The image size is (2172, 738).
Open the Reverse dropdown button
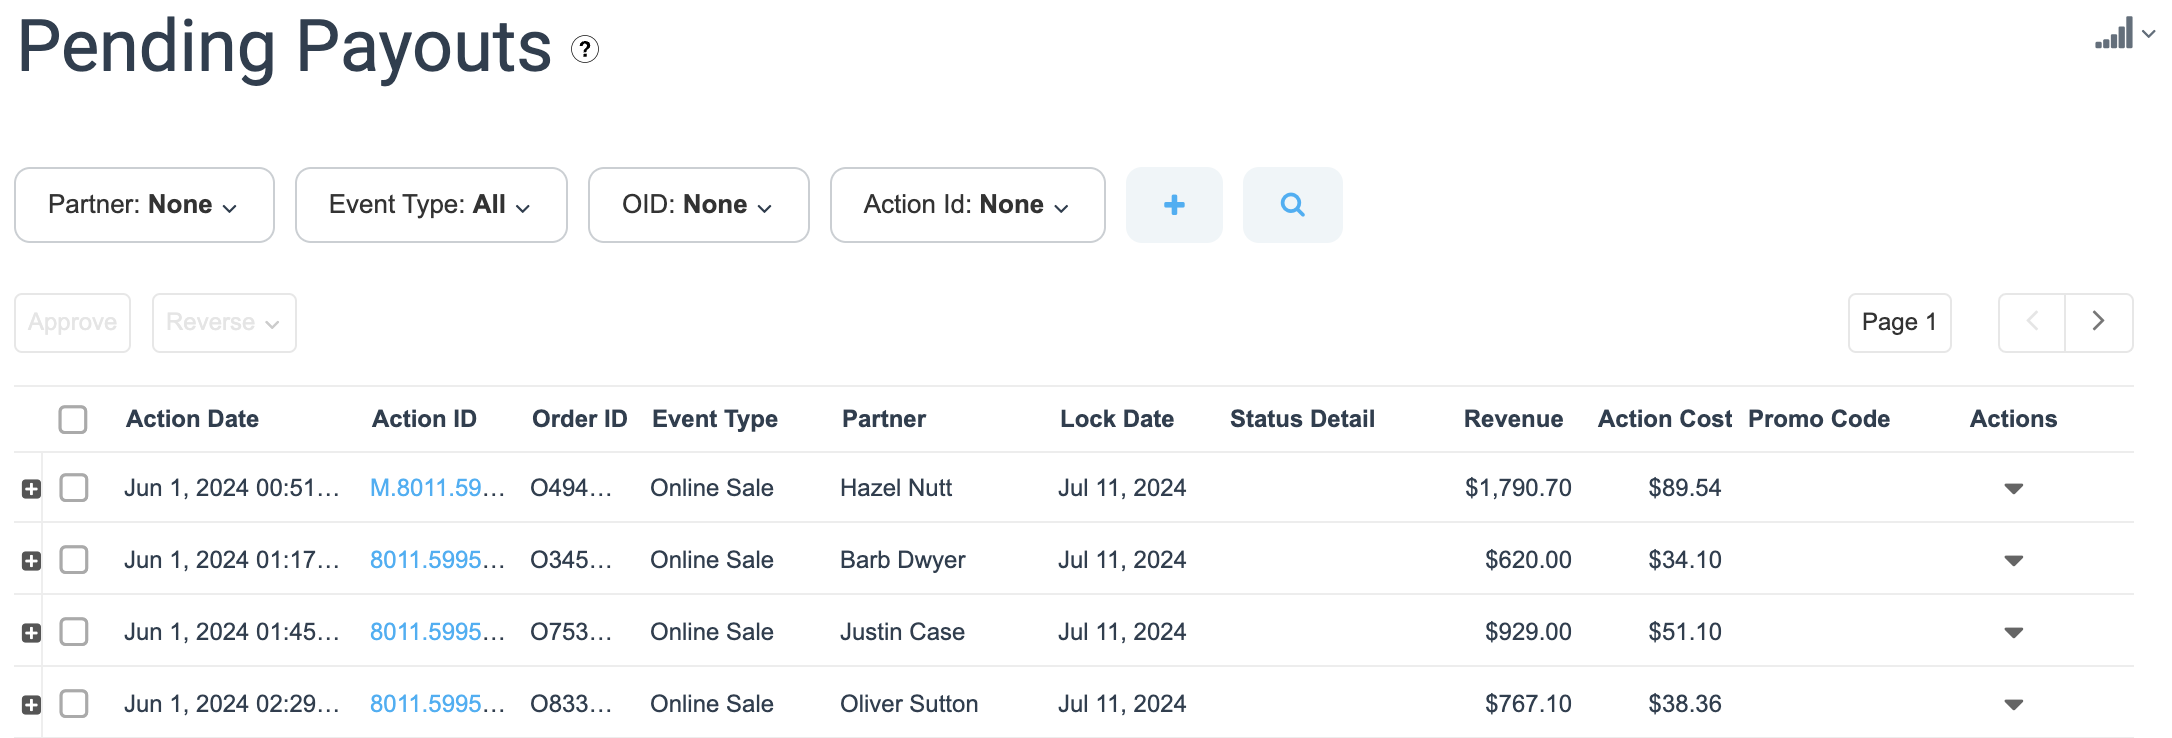[224, 322]
